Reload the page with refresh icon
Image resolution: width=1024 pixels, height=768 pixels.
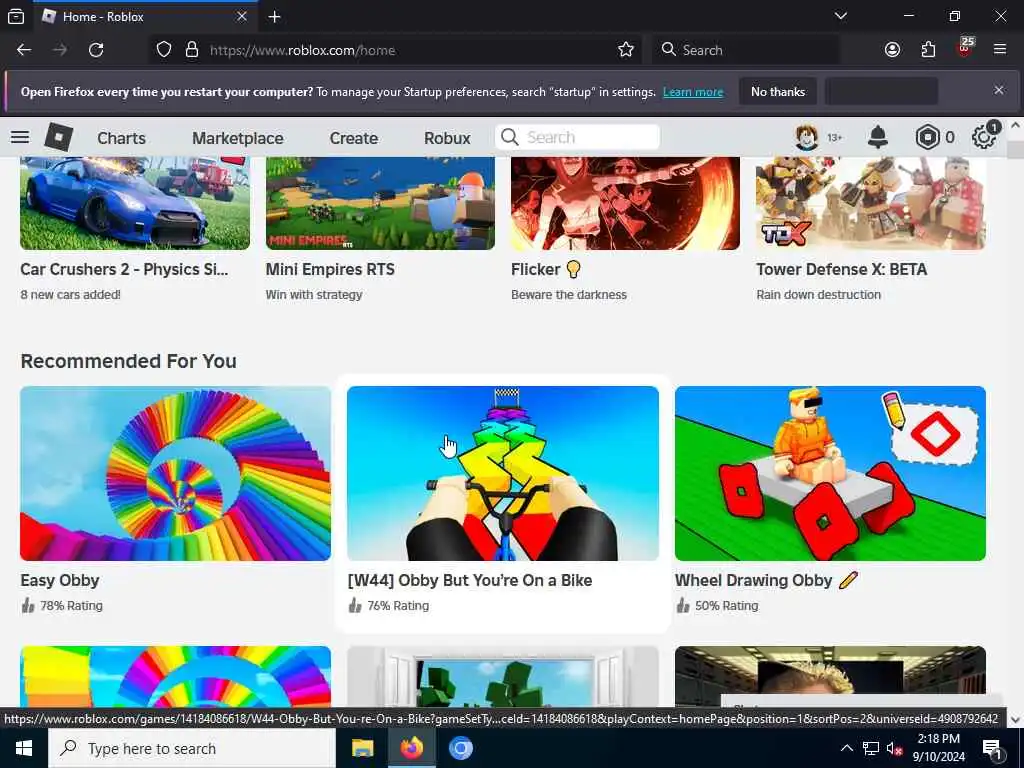[96, 50]
